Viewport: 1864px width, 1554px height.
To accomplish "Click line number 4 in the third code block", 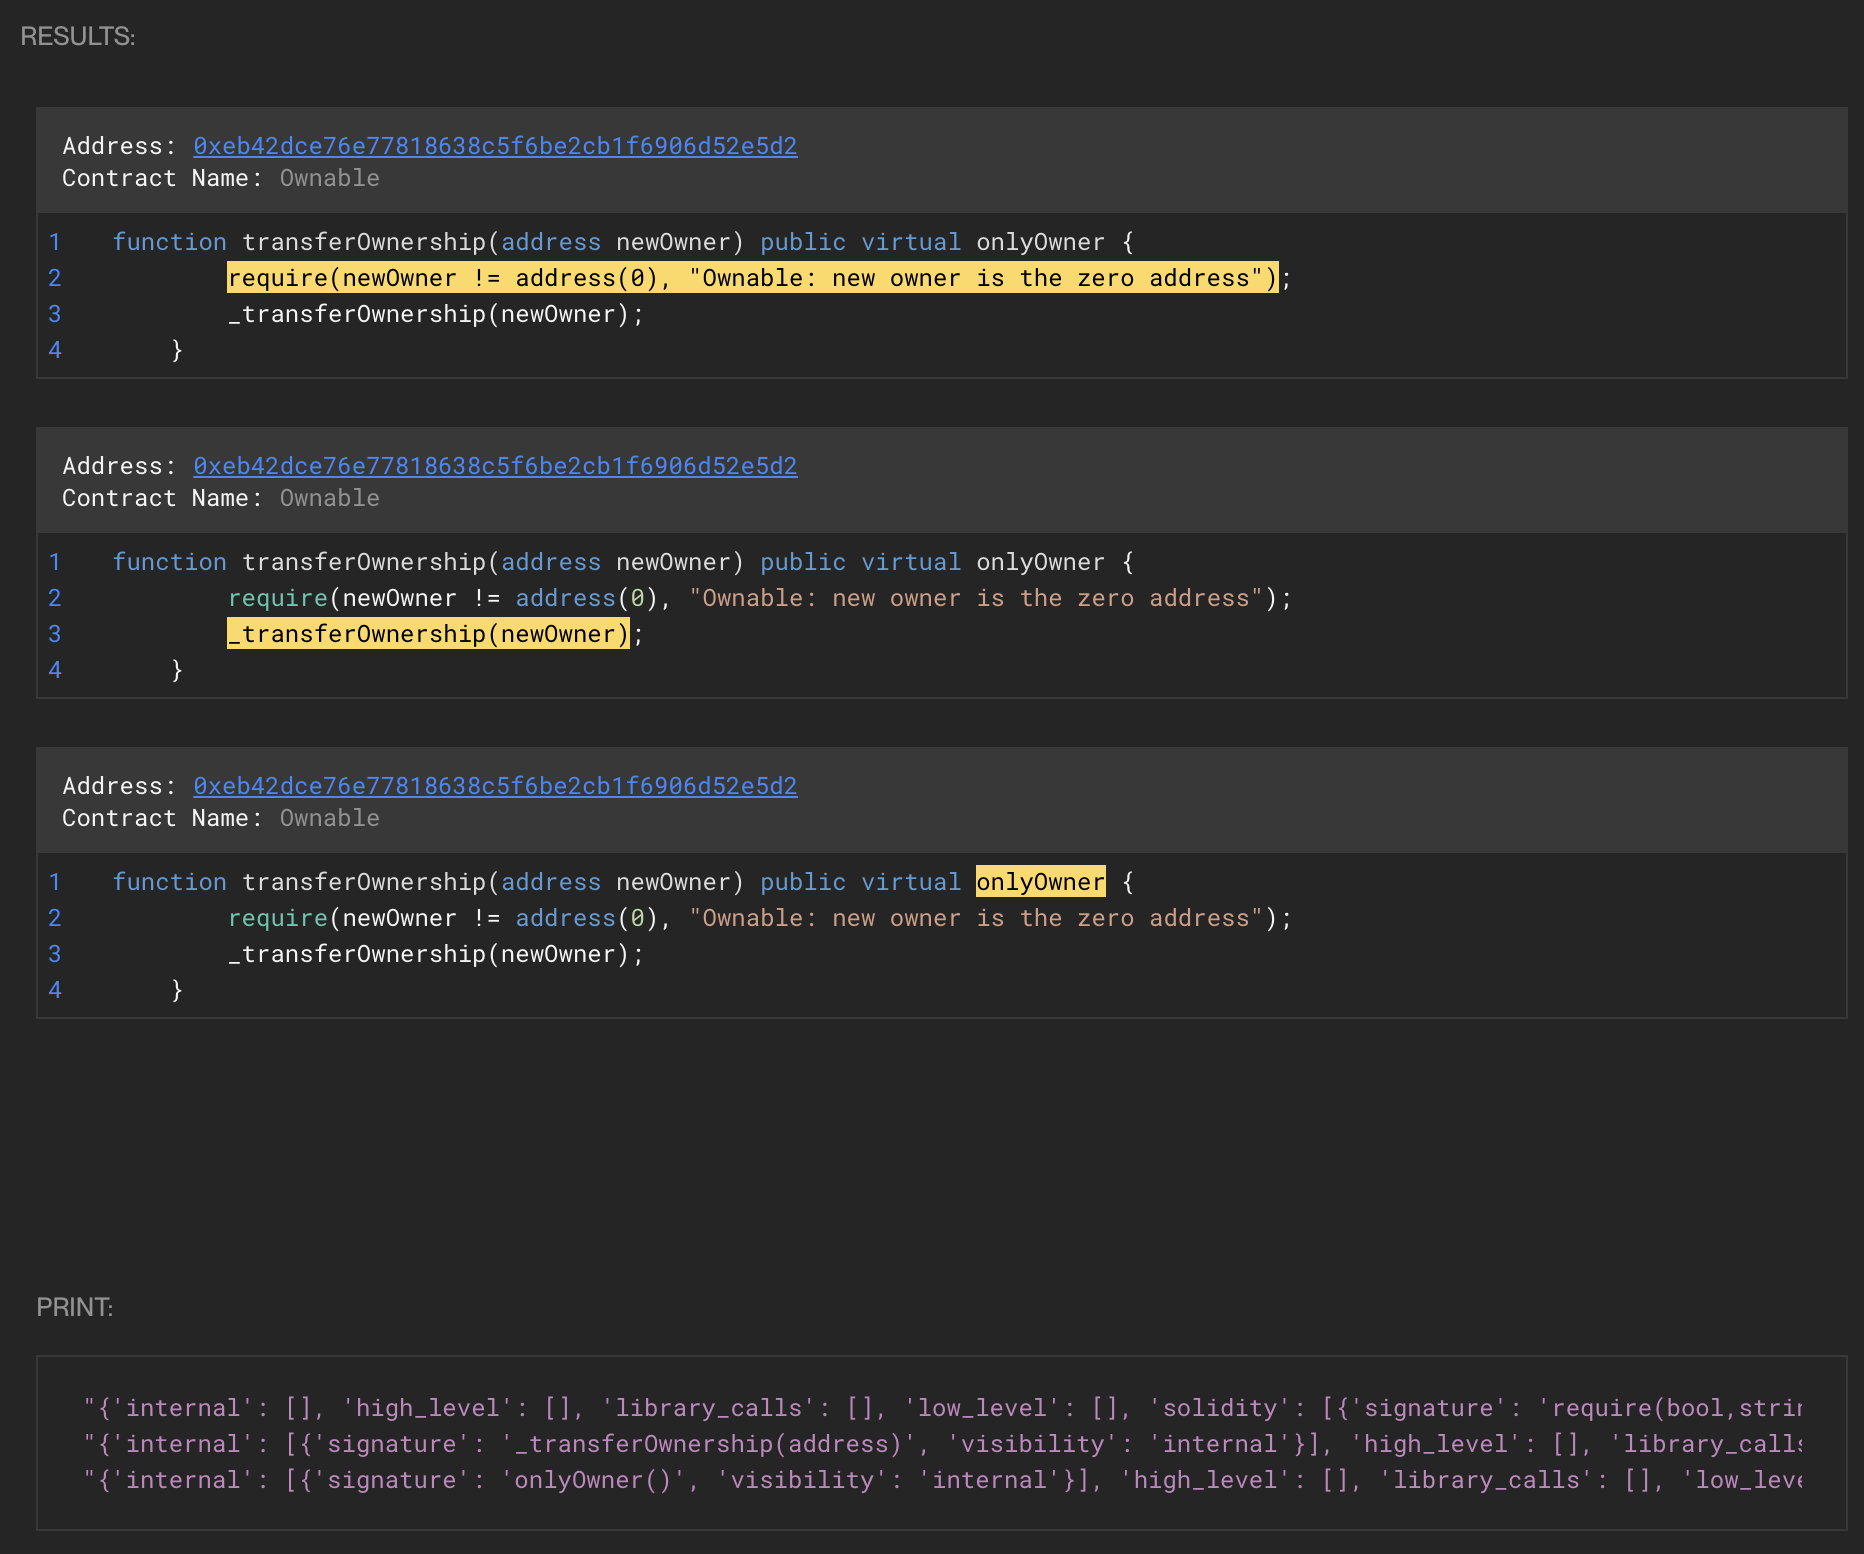I will (55, 990).
